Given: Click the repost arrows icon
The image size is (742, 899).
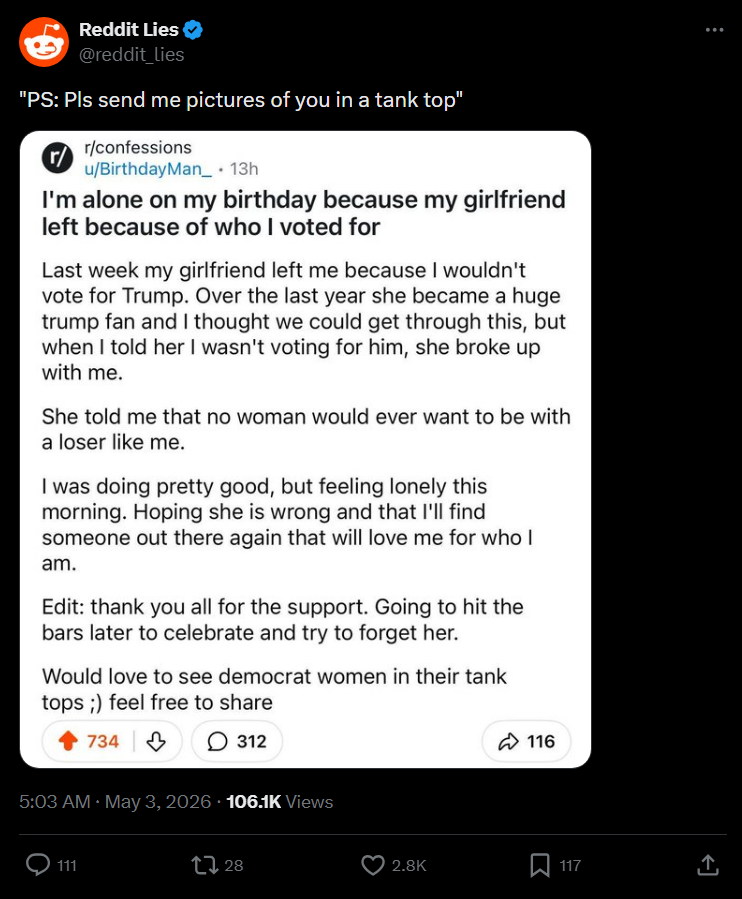Looking at the screenshot, I should click(x=204, y=865).
